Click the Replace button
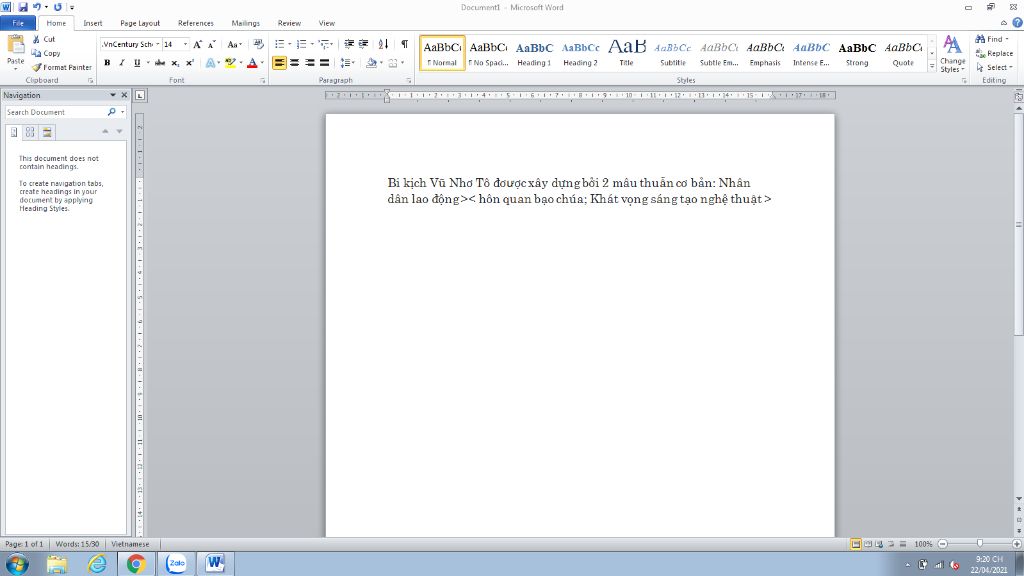 [994, 54]
